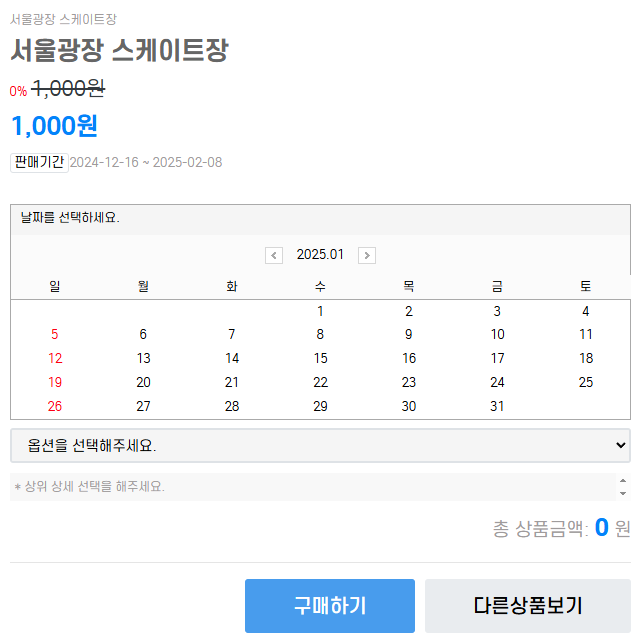Image resolution: width=637 pixels, height=642 pixels.
Task: Select January 3 on the calendar
Action: point(497,311)
